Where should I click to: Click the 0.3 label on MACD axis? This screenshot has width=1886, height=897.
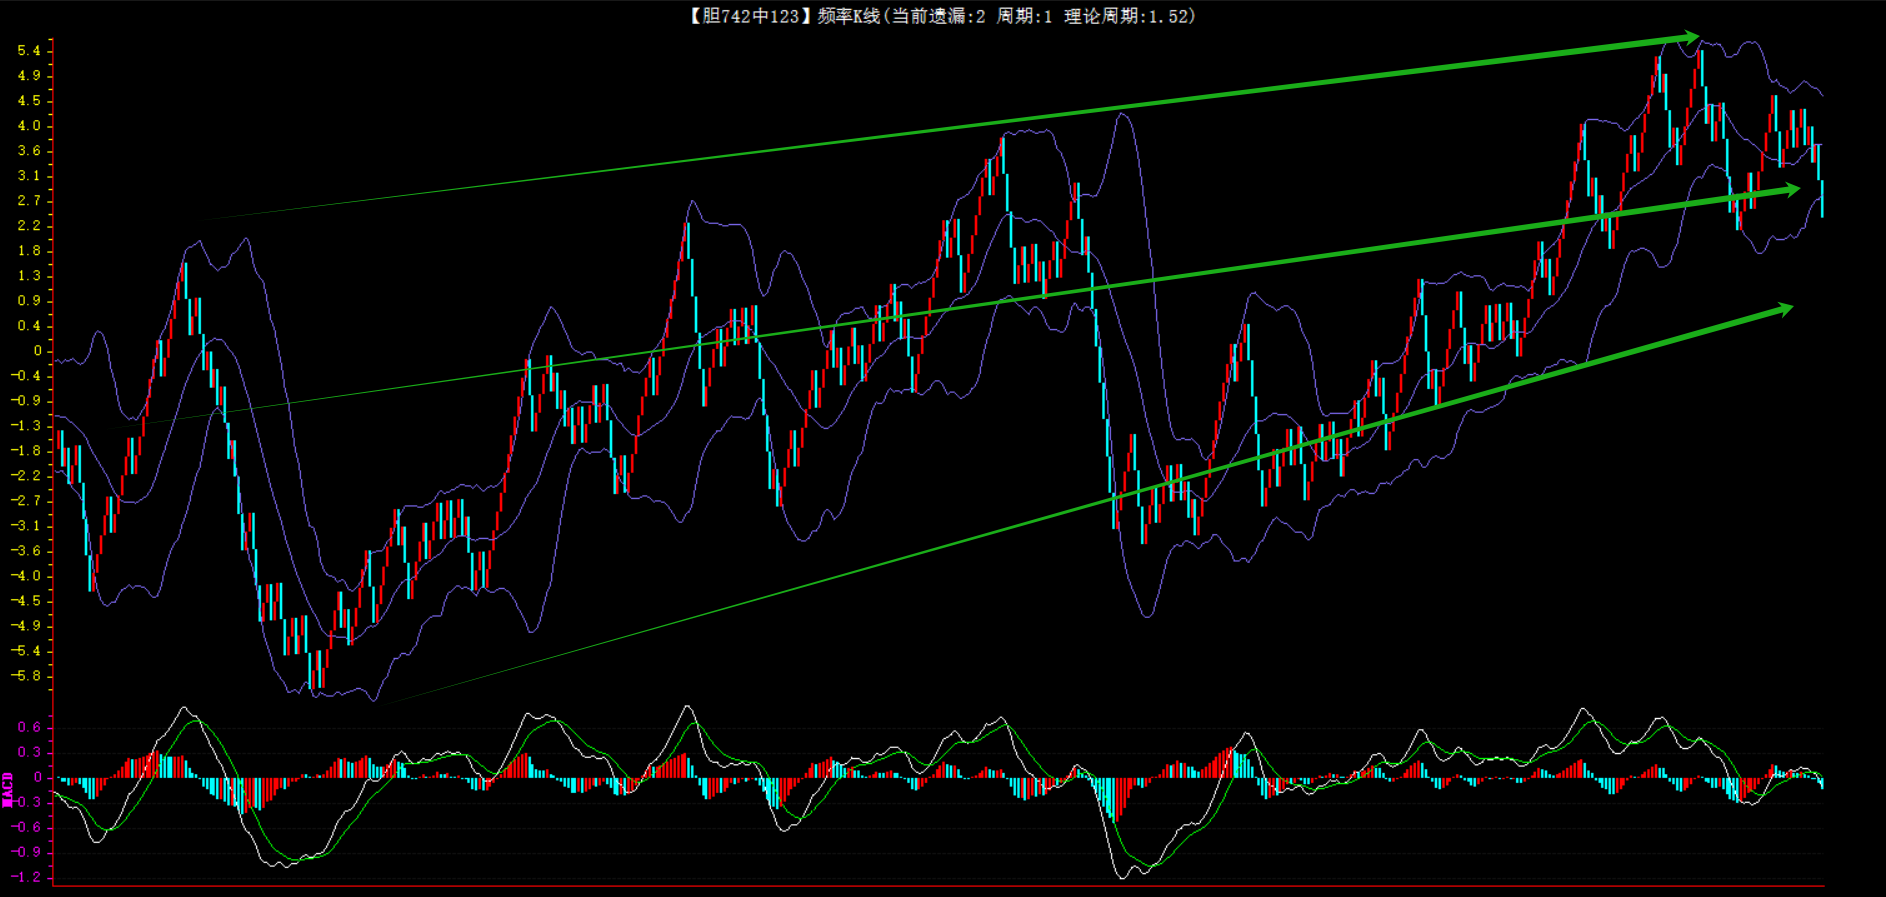[x=29, y=752]
